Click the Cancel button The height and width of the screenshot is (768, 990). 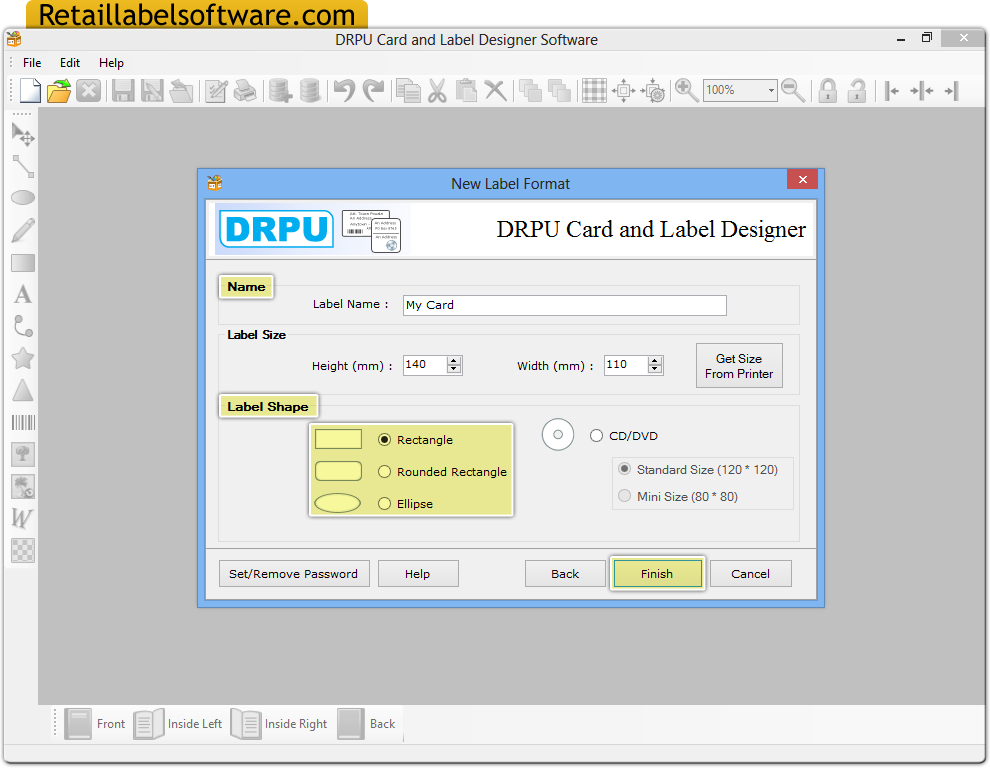[x=751, y=573]
